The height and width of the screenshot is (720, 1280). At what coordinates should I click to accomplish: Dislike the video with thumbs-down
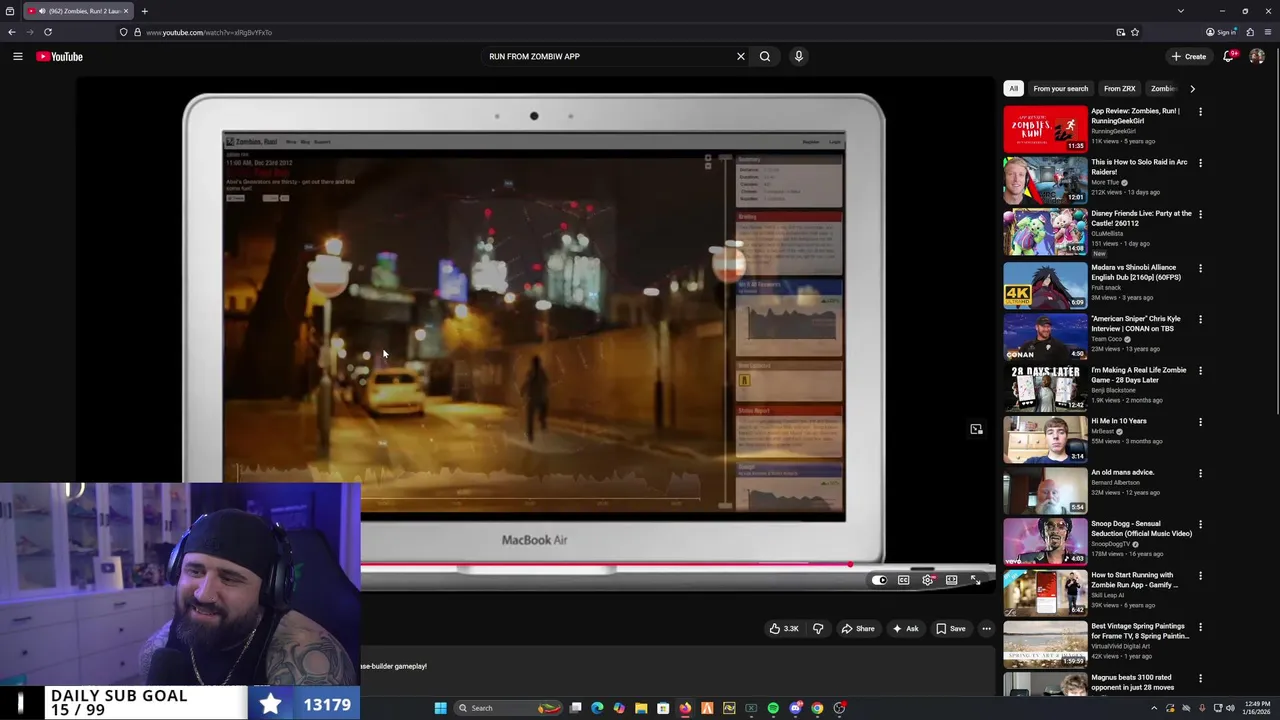tap(818, 629)
